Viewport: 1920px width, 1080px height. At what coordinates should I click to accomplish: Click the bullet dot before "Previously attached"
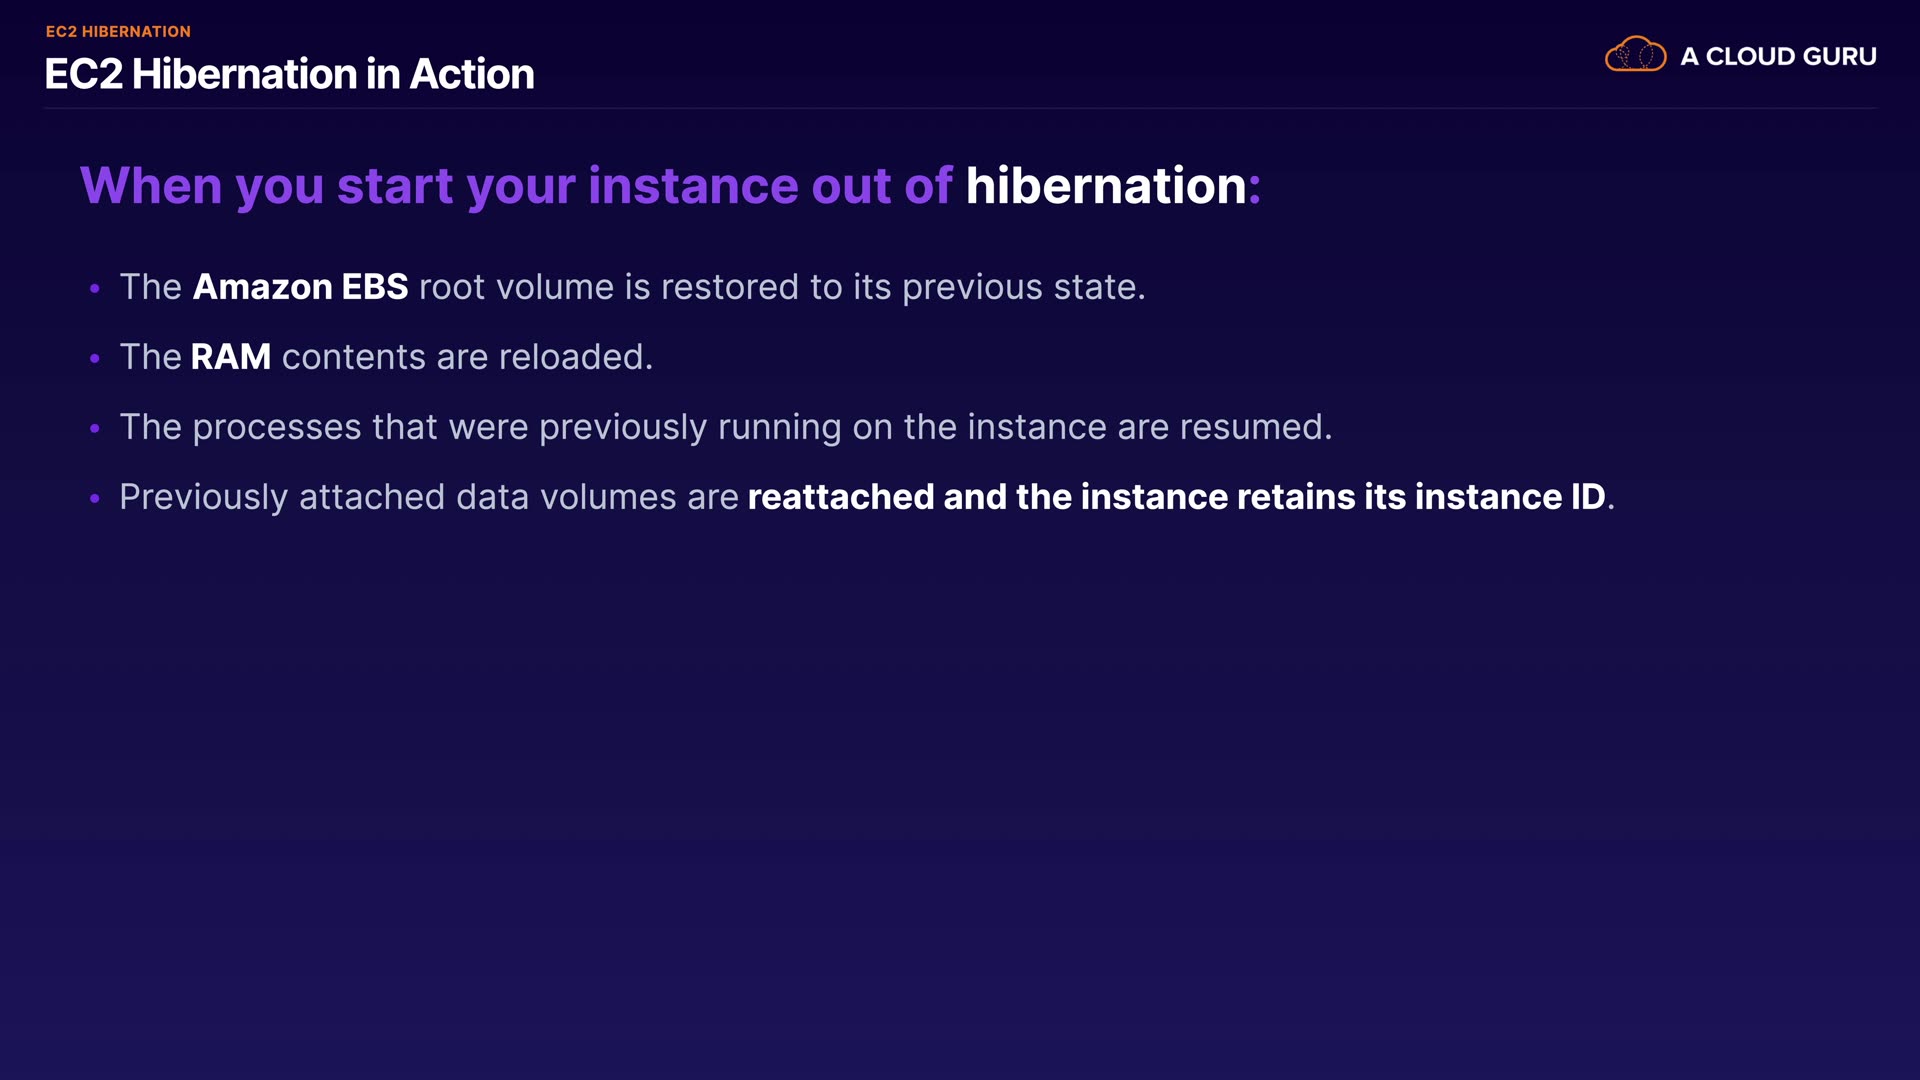click(x=95, y=499)
